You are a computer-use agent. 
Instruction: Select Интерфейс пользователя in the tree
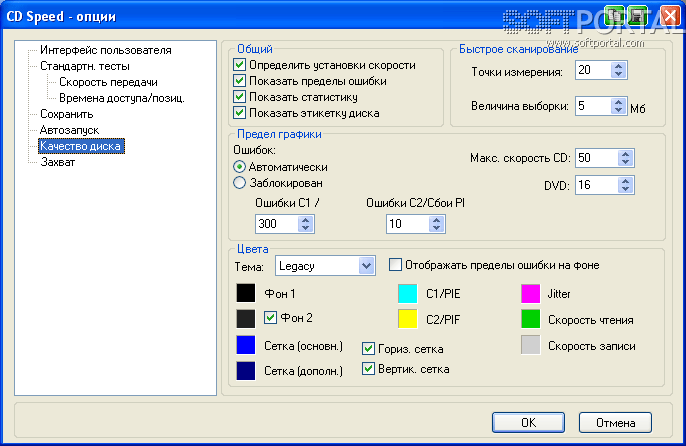pos(105,50)
